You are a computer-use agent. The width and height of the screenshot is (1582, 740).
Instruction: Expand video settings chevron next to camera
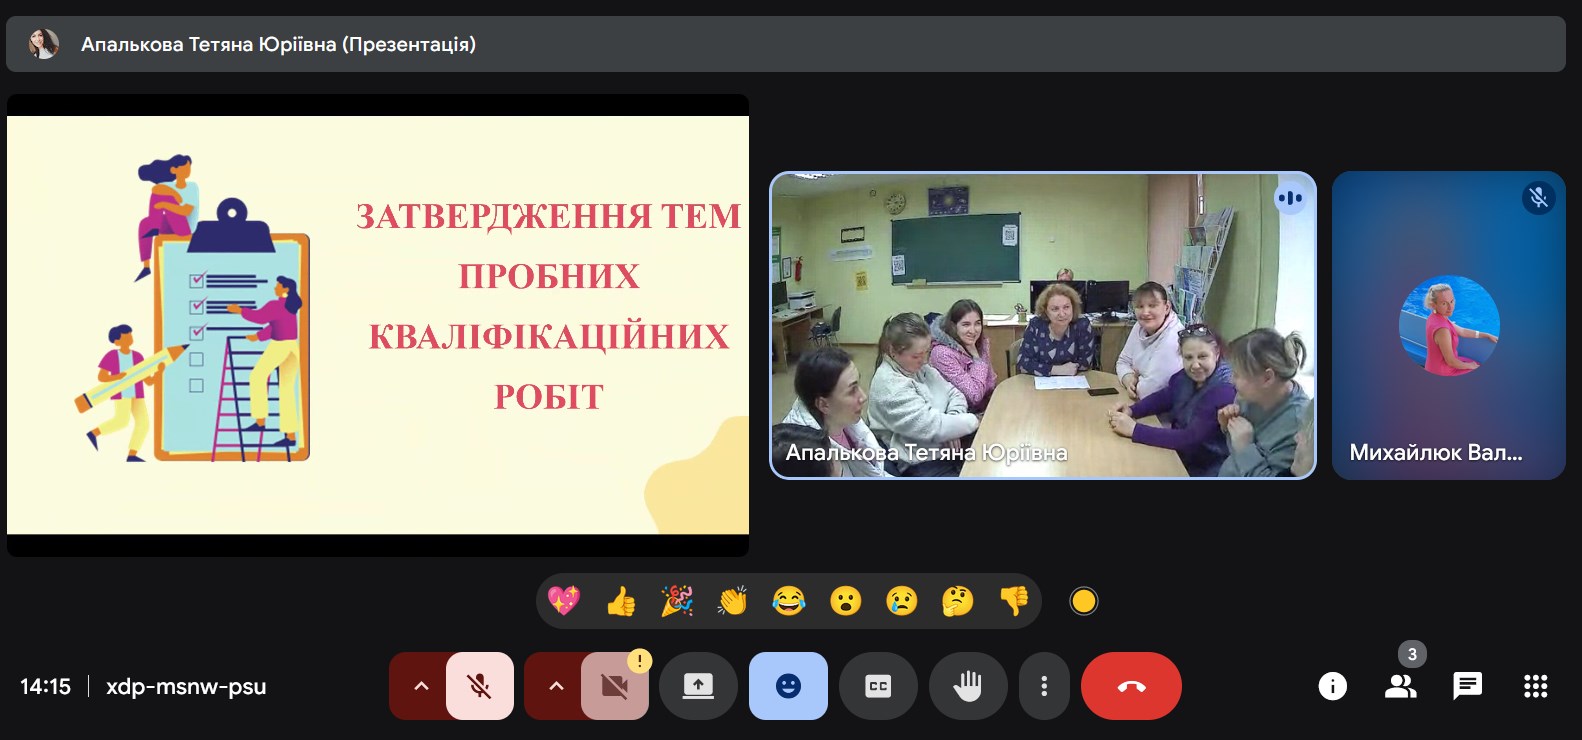tap(556, 686)
